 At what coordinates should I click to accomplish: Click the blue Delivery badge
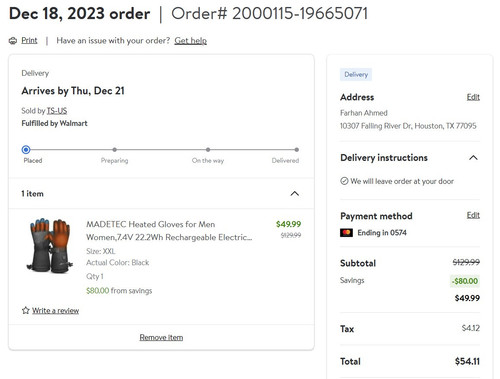click(356, 74)
